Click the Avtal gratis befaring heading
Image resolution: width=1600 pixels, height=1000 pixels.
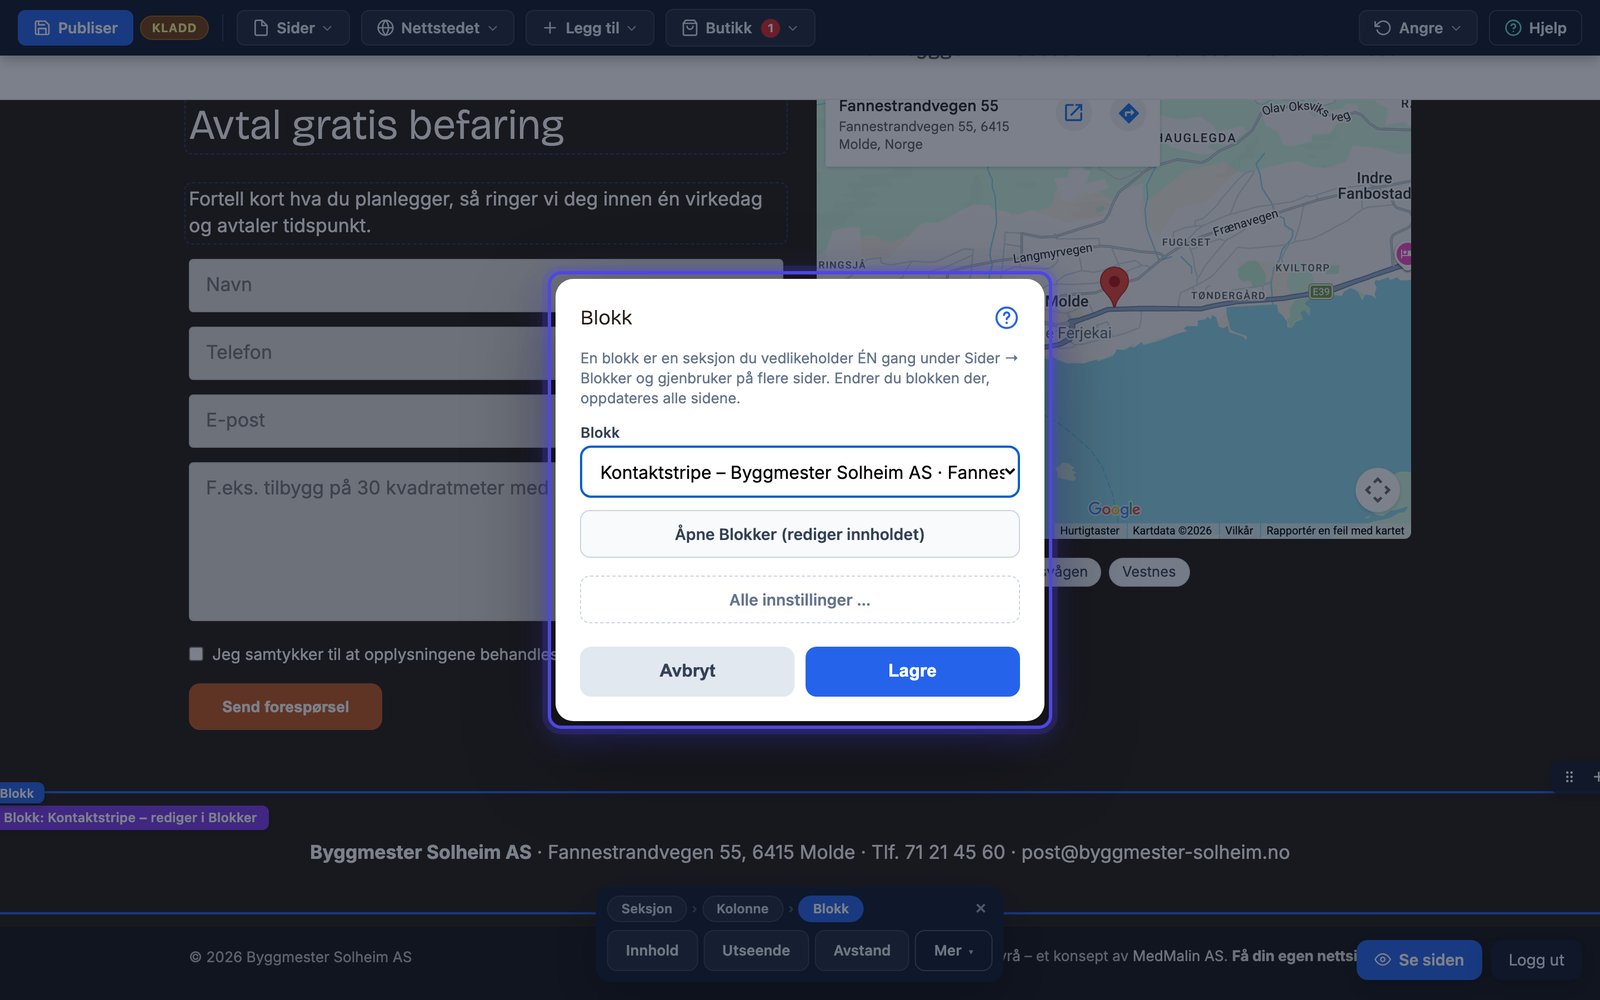tap(377, 126)
